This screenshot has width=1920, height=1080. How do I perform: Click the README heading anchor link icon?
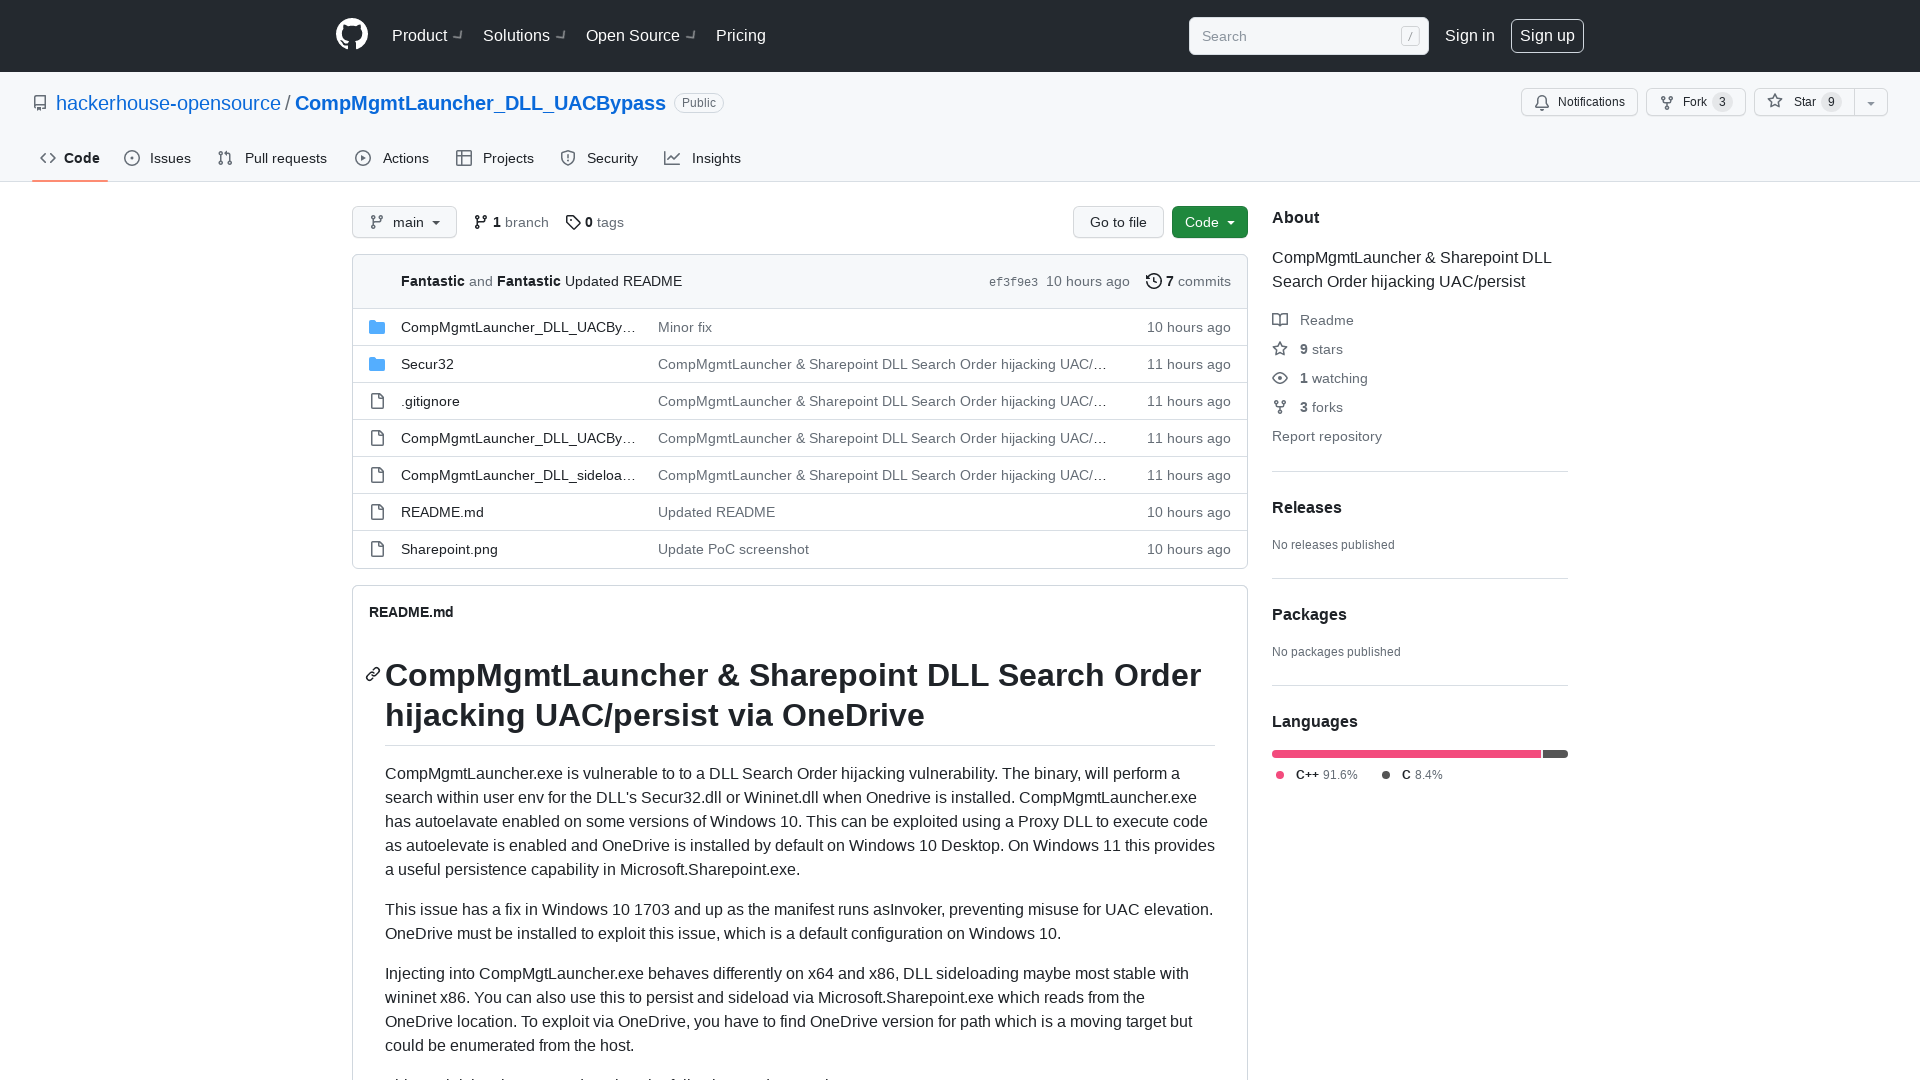pyautogui.click(x=373, y=675)
